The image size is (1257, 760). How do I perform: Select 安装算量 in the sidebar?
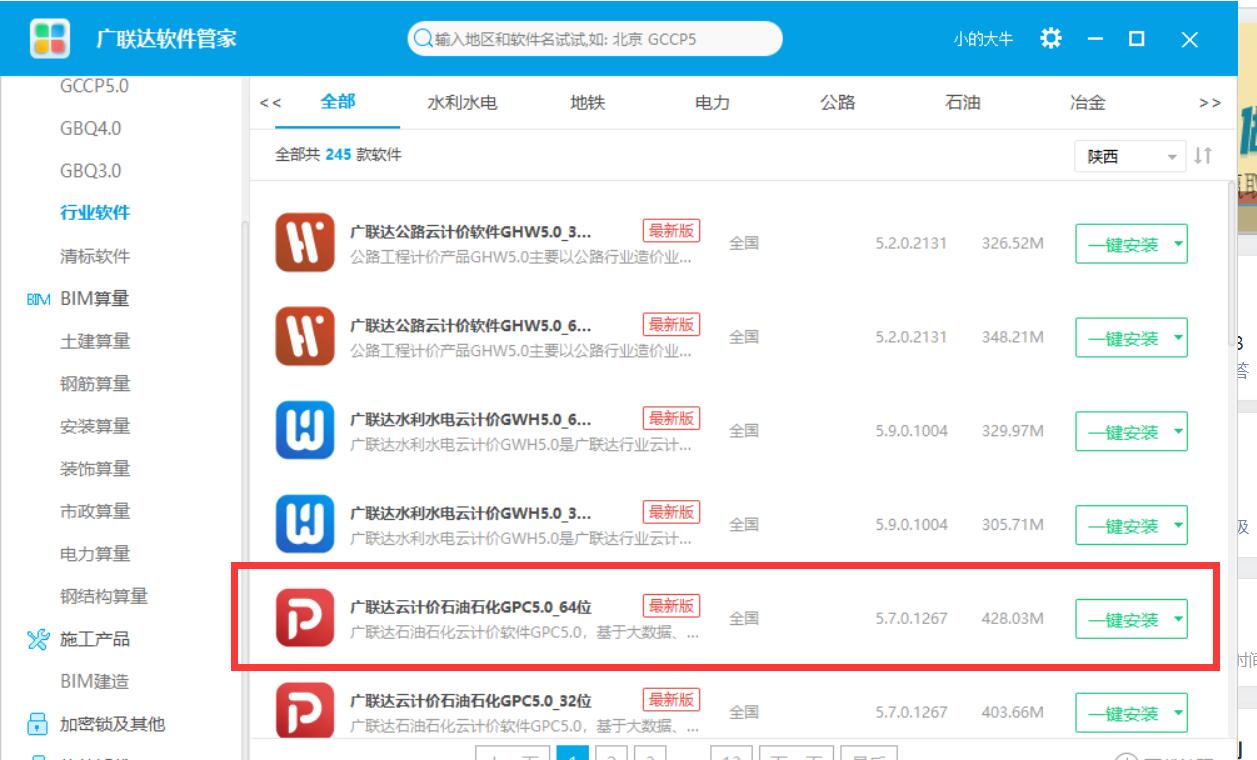click(95, 426)
